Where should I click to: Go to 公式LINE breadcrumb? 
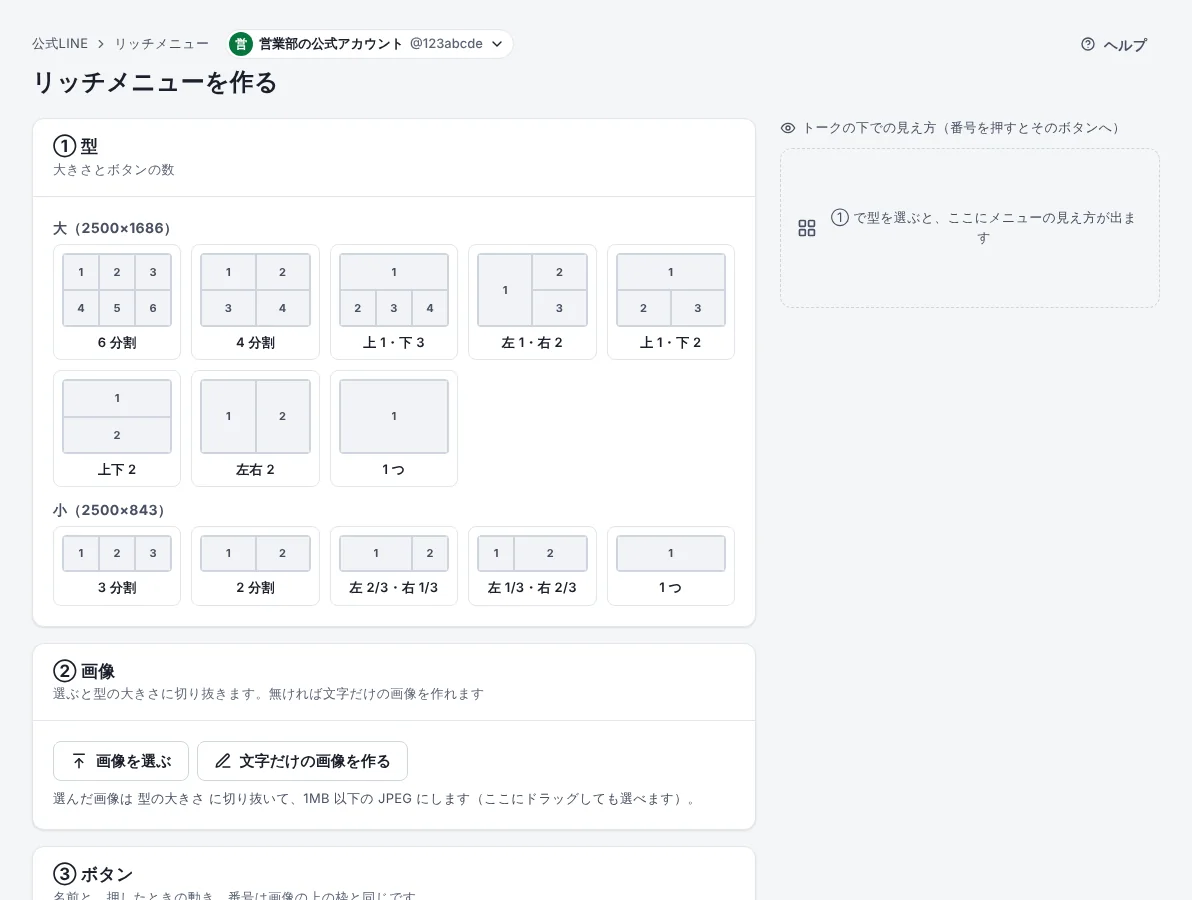(x=60, y=44)
